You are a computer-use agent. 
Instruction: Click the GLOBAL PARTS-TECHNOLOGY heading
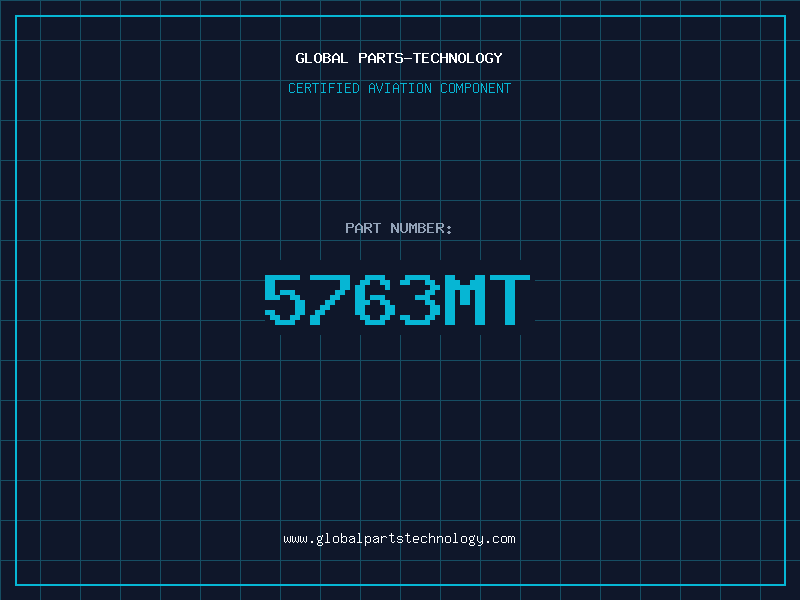coord(399,58)
